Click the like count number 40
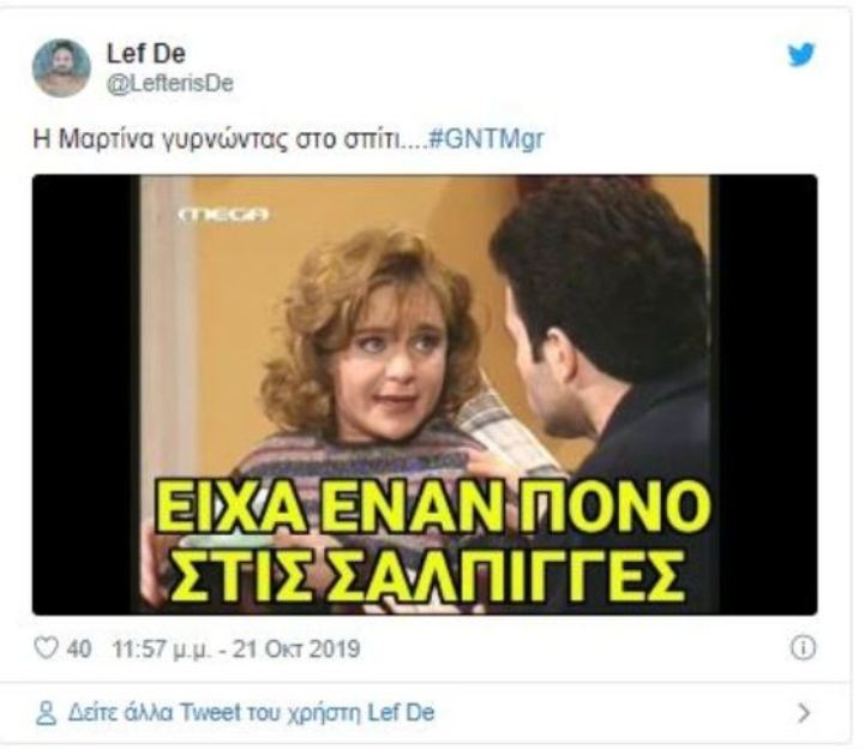864x754 pixels. pos(79,649)
